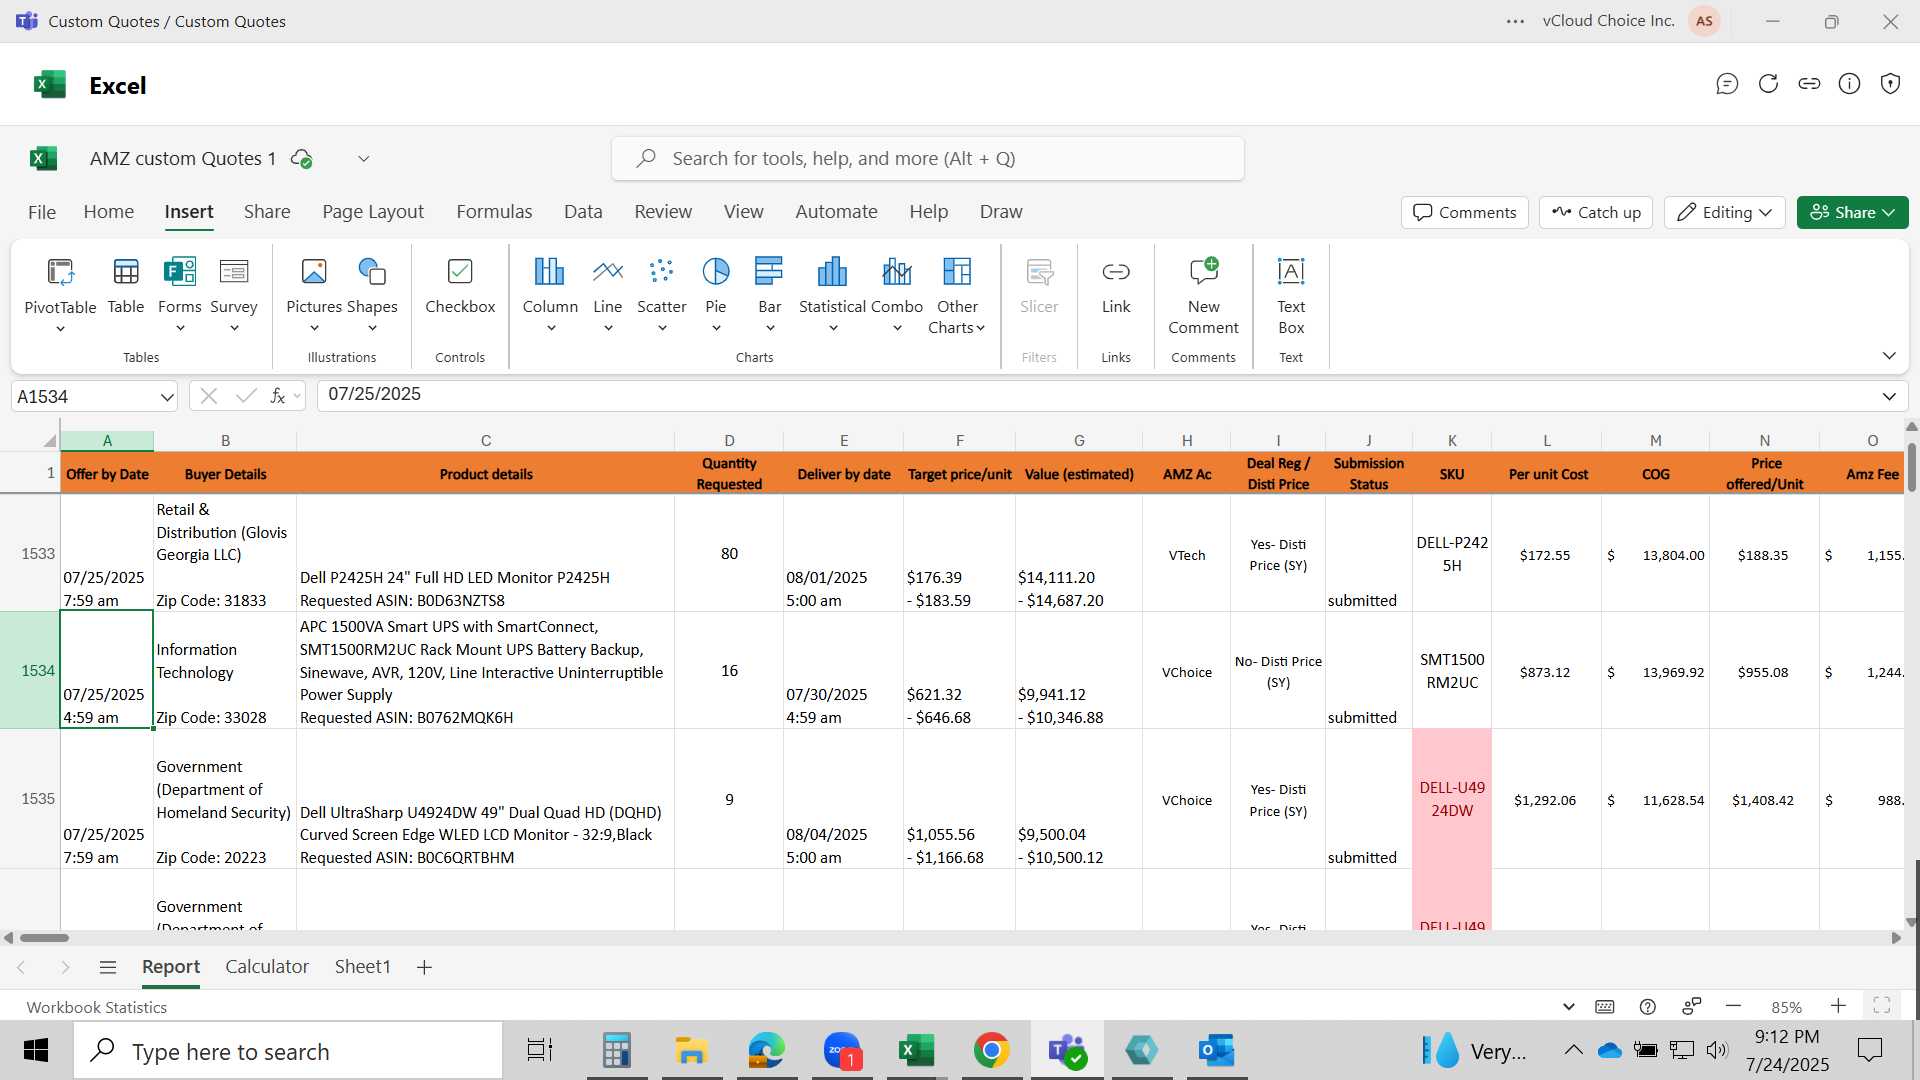Open the file name dropdown chevron
The height and width of the screenshot is (1080, 1920).
point(364,159)
